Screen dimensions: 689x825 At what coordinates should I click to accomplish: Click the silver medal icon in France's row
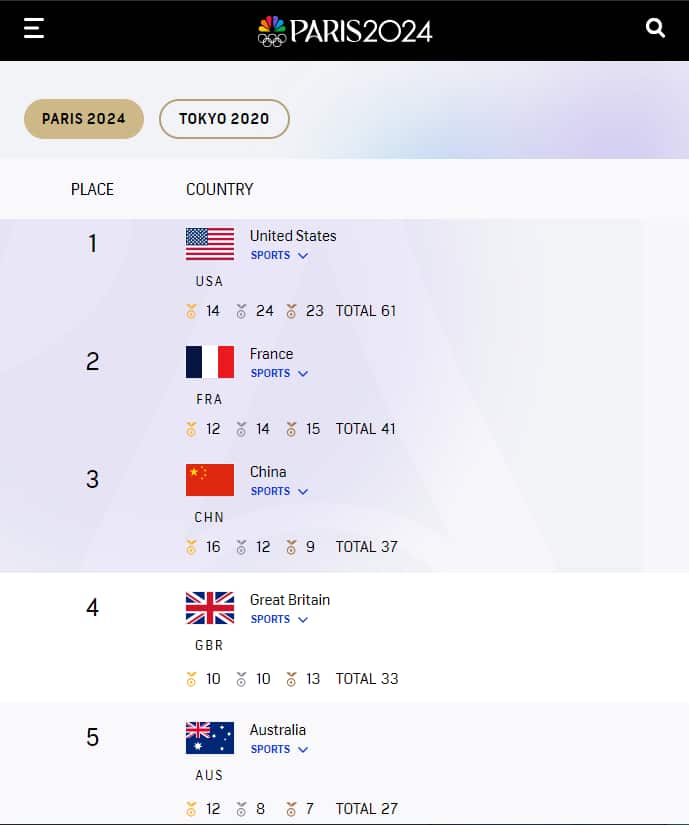[241, 429]
